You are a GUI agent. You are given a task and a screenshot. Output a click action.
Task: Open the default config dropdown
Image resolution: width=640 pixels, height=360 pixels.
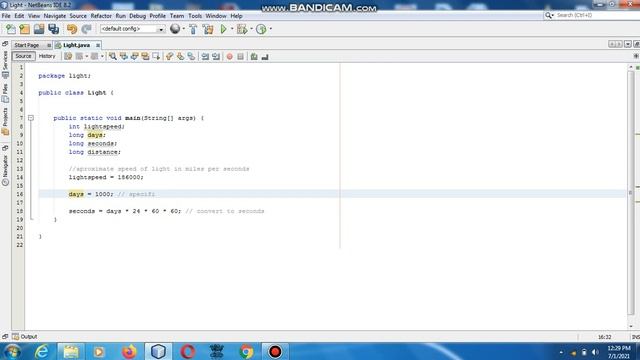tap(133, 29)
